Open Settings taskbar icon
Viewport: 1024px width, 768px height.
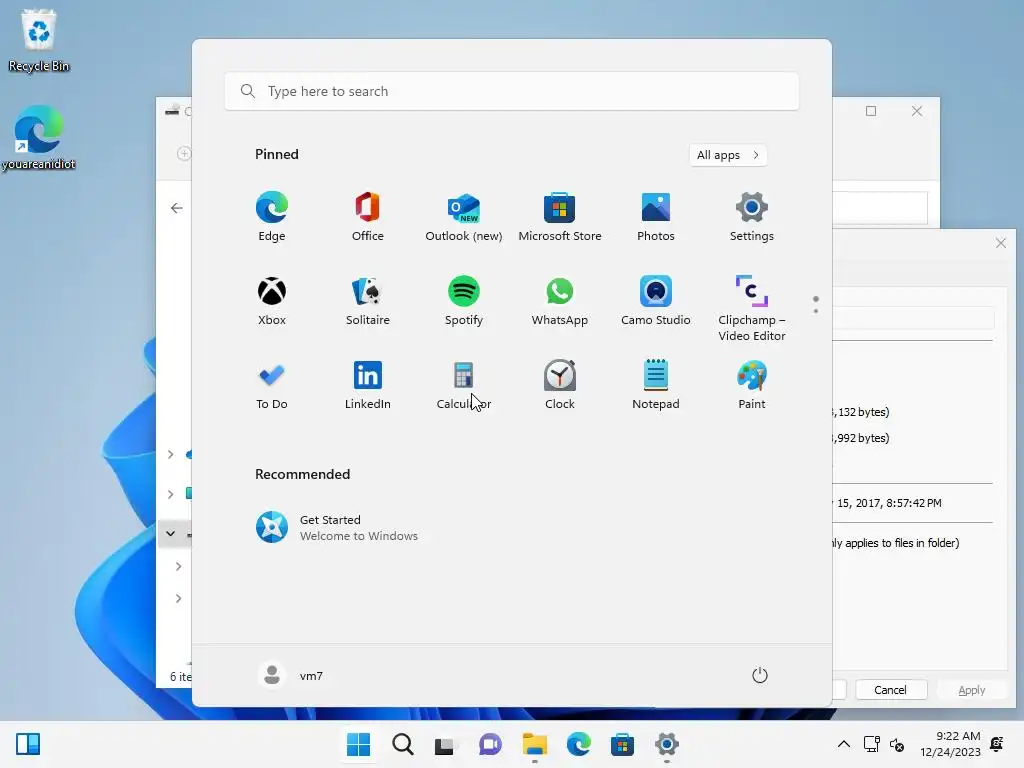[667, 744]
